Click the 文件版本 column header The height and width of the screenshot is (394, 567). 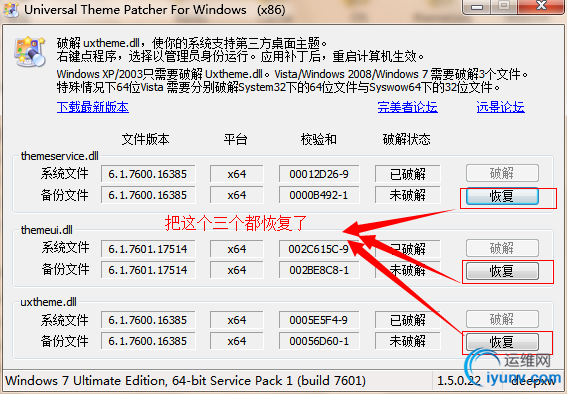[x=145, y=139]
